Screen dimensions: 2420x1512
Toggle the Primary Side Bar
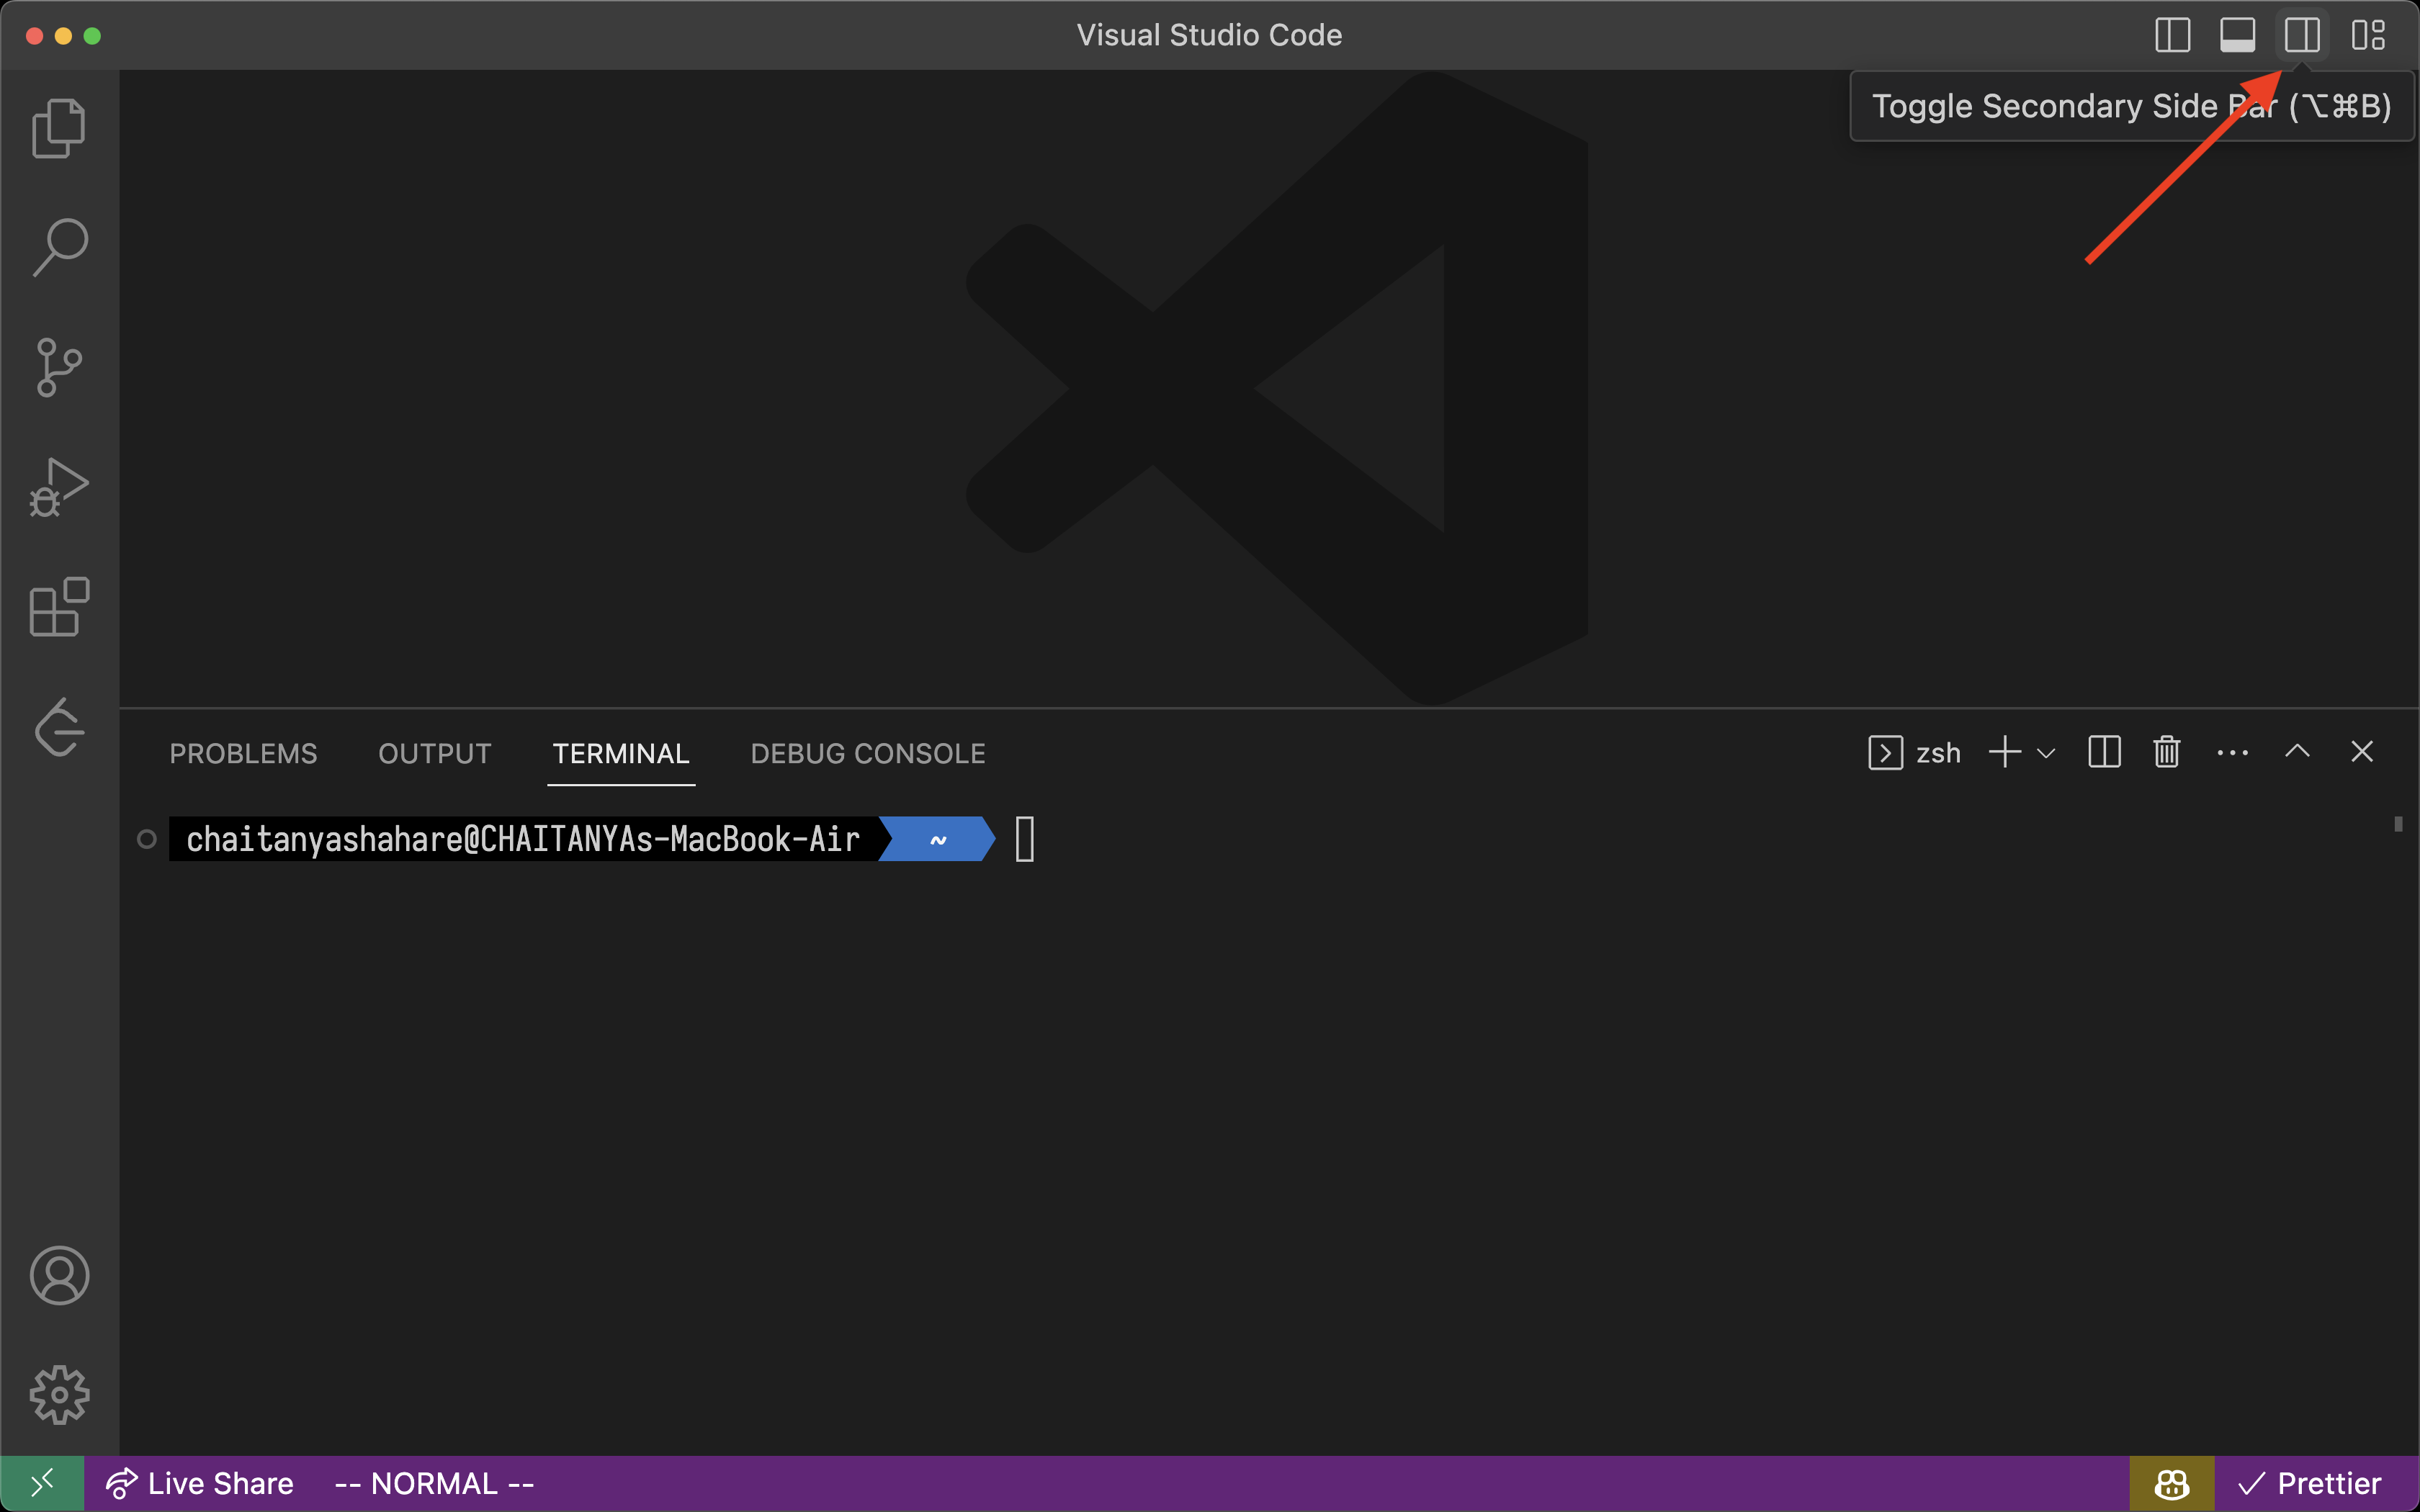[x=2172, y=35]
